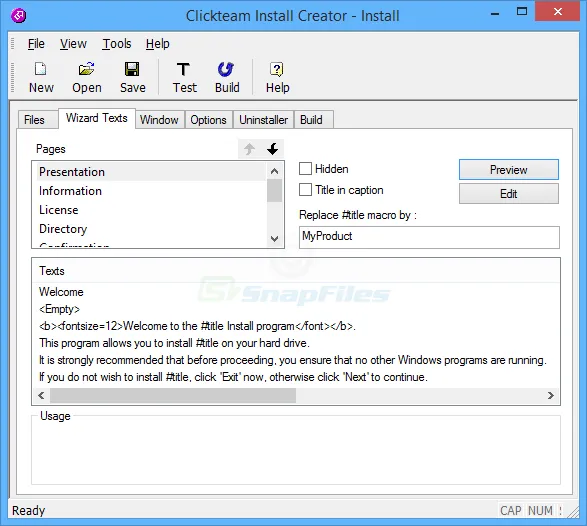Select the 'It is strongly recommended' line
This screenshot has height=526, width=587.
293,360
